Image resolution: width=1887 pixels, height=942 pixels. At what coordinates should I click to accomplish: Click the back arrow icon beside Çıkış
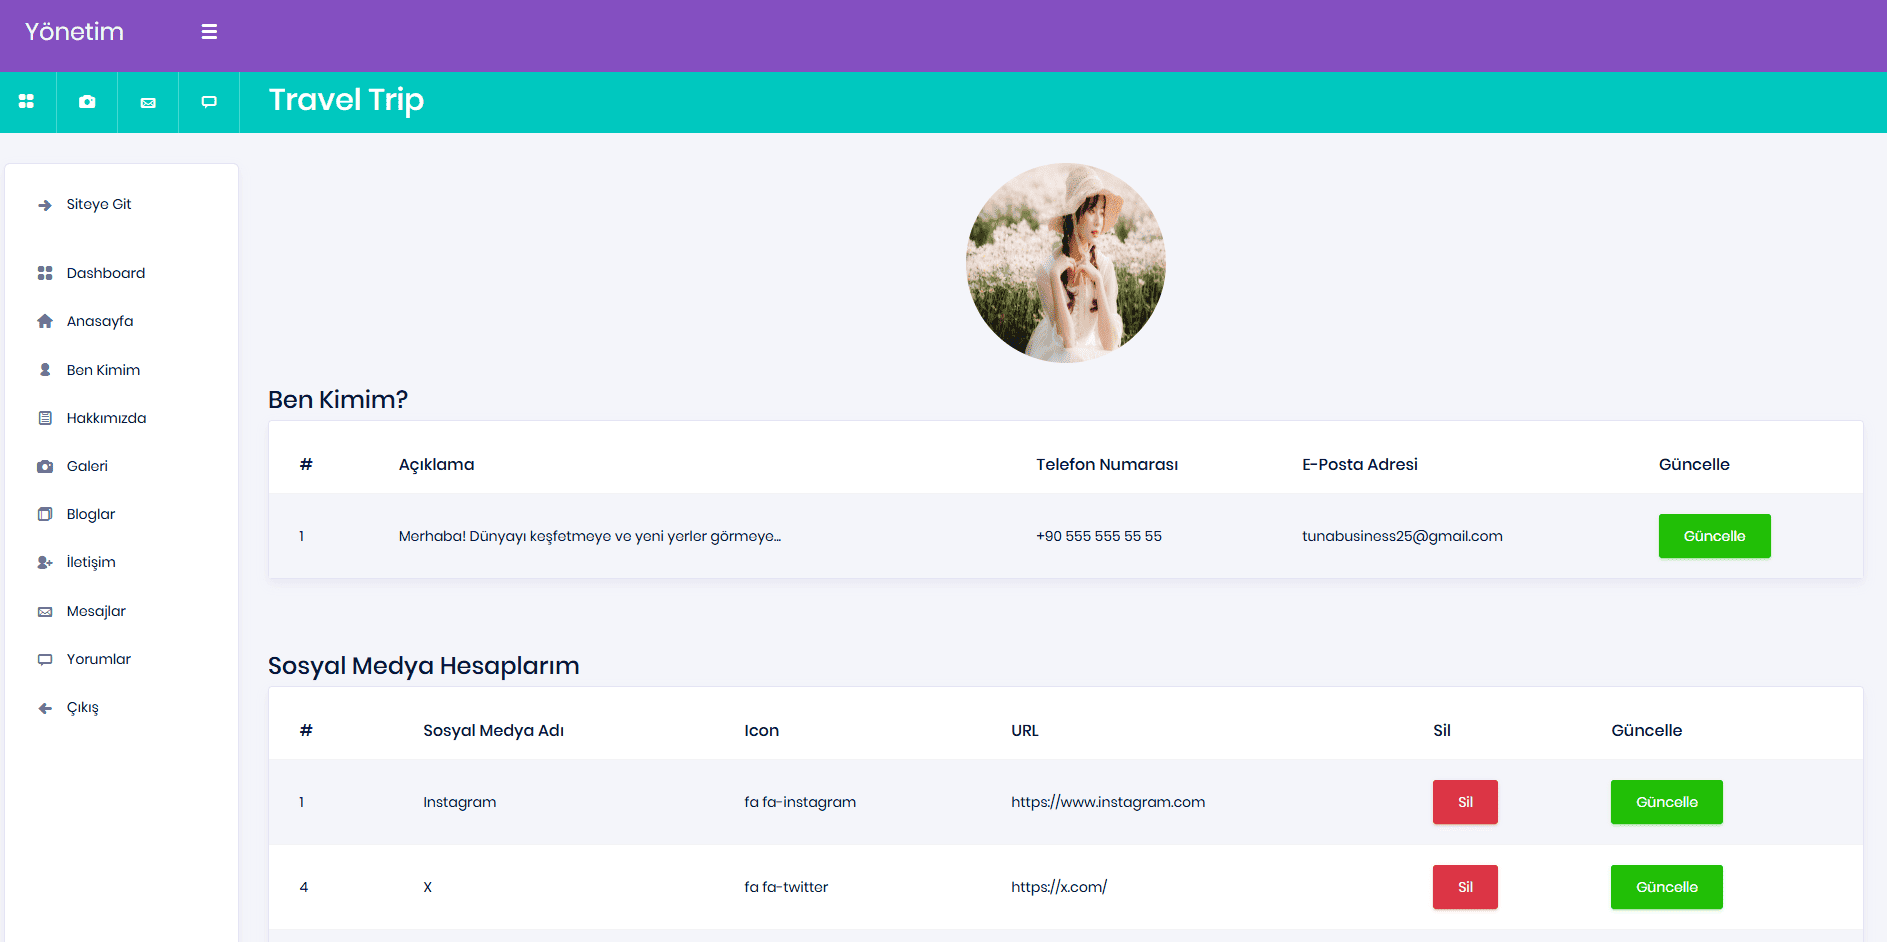click(x=45, y=708)
